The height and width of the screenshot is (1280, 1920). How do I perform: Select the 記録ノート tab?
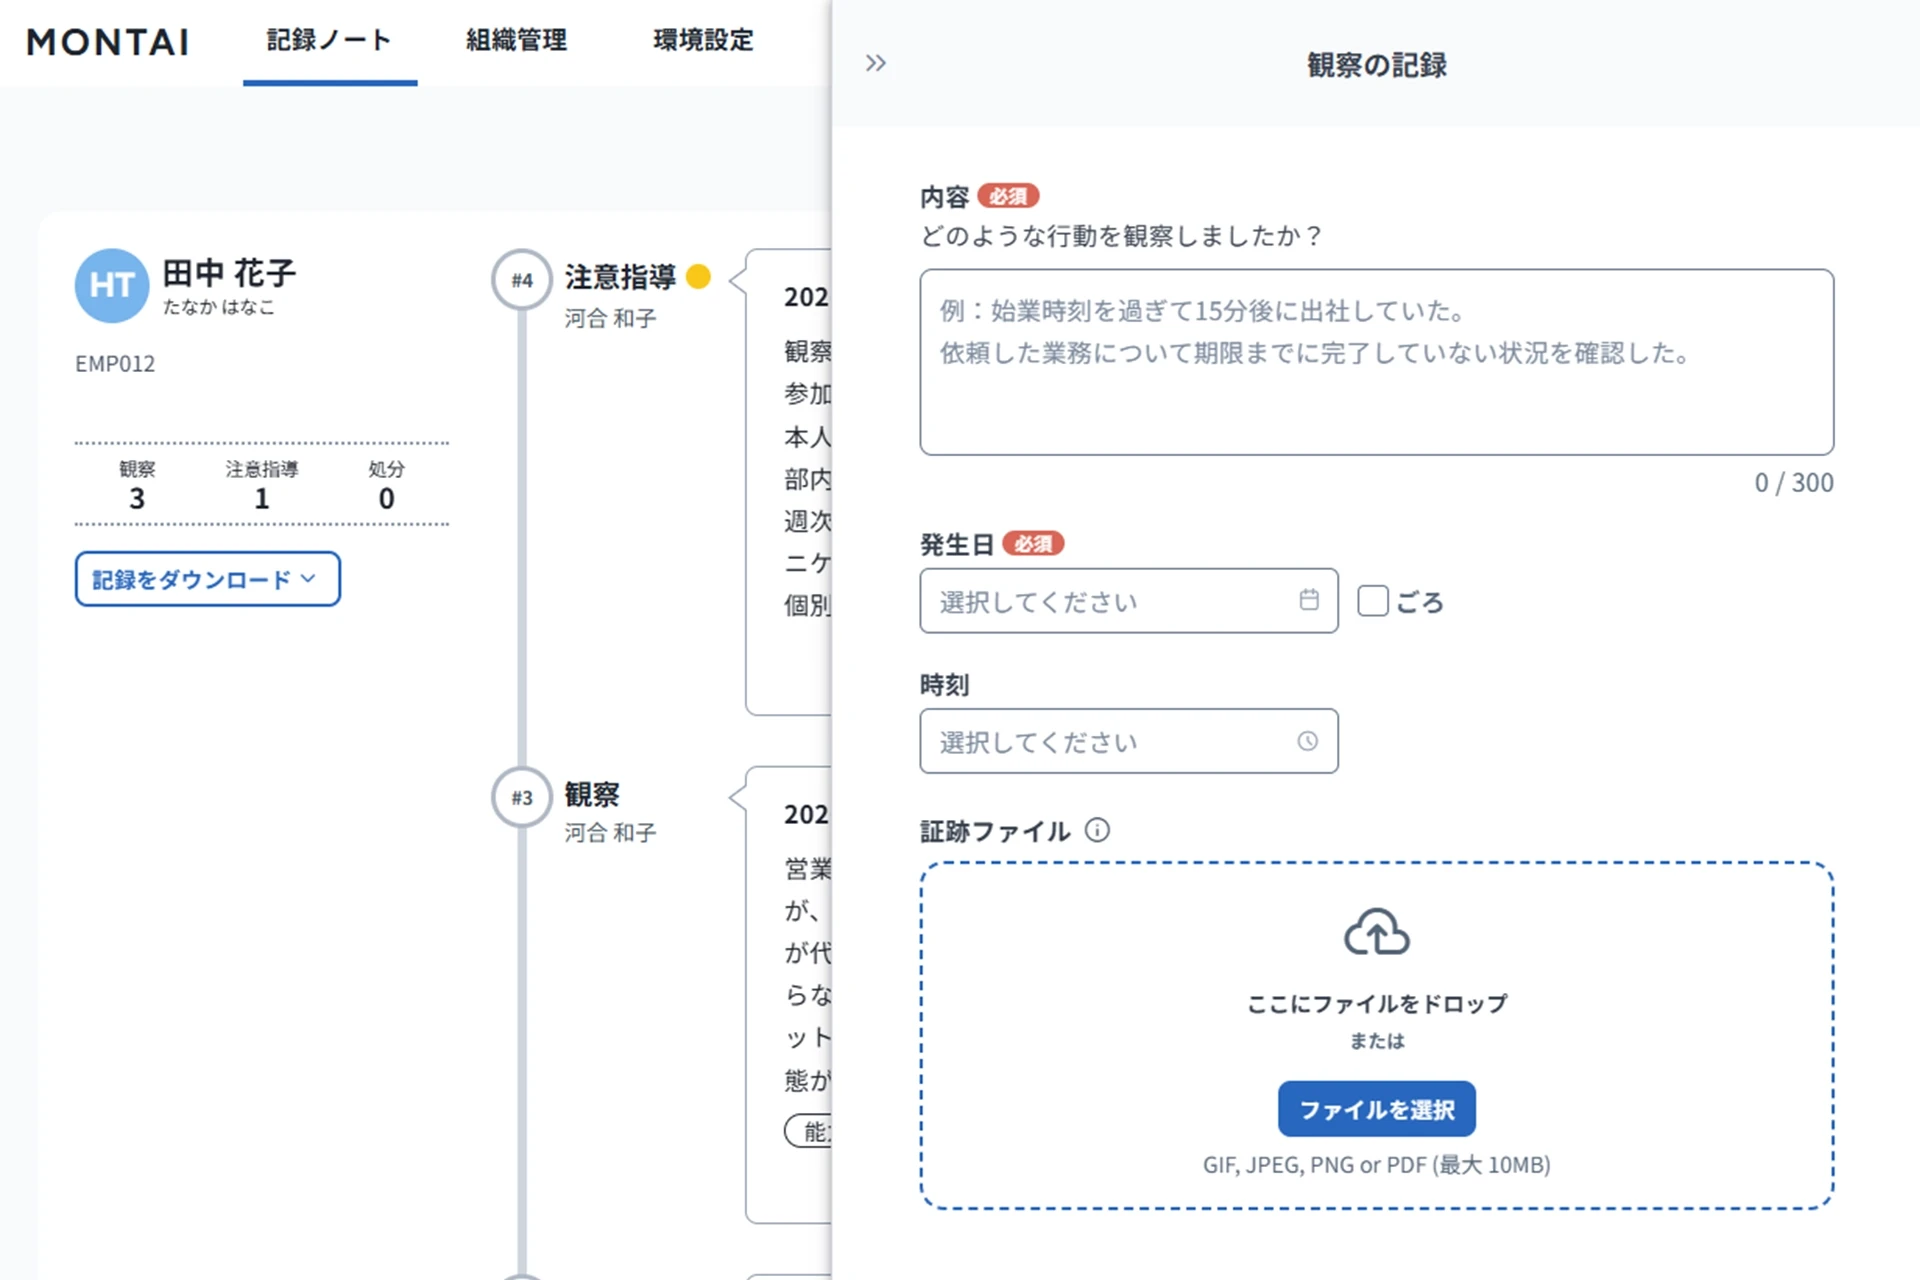click(329, 41)
